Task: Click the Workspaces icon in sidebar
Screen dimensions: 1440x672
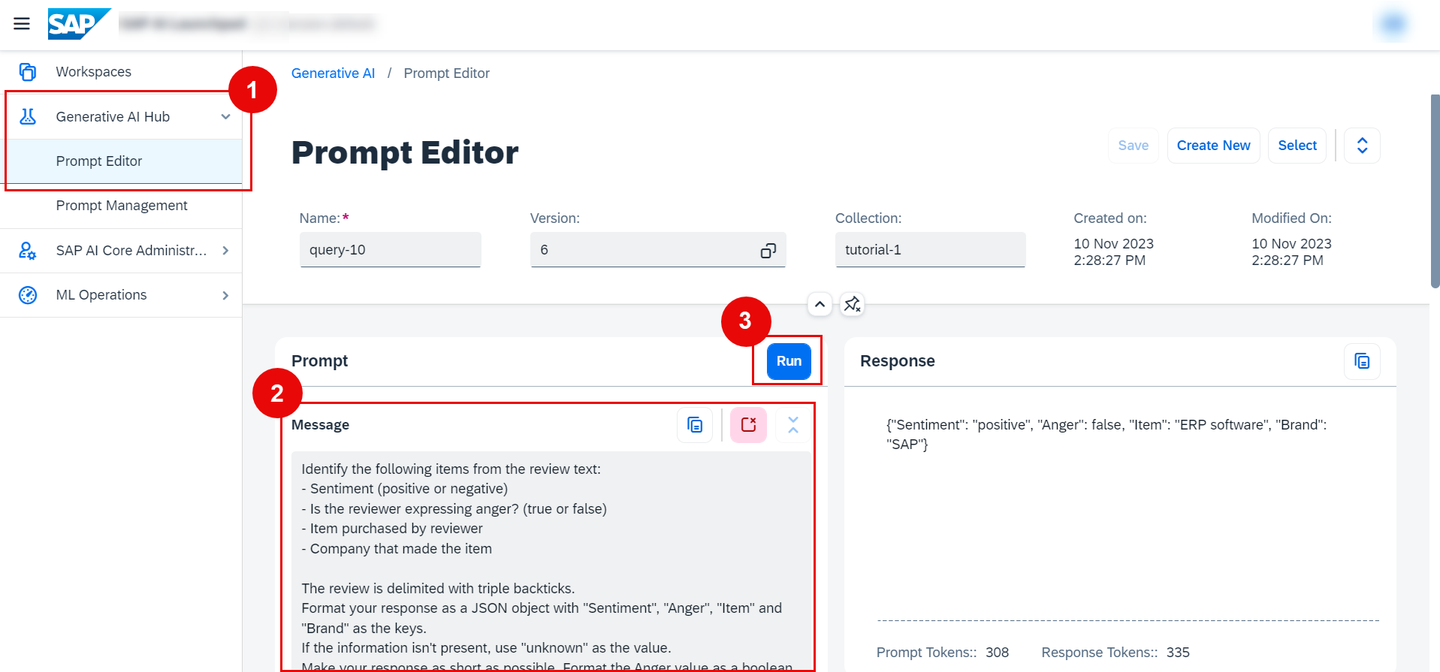Action: click(x=28, y=72)
